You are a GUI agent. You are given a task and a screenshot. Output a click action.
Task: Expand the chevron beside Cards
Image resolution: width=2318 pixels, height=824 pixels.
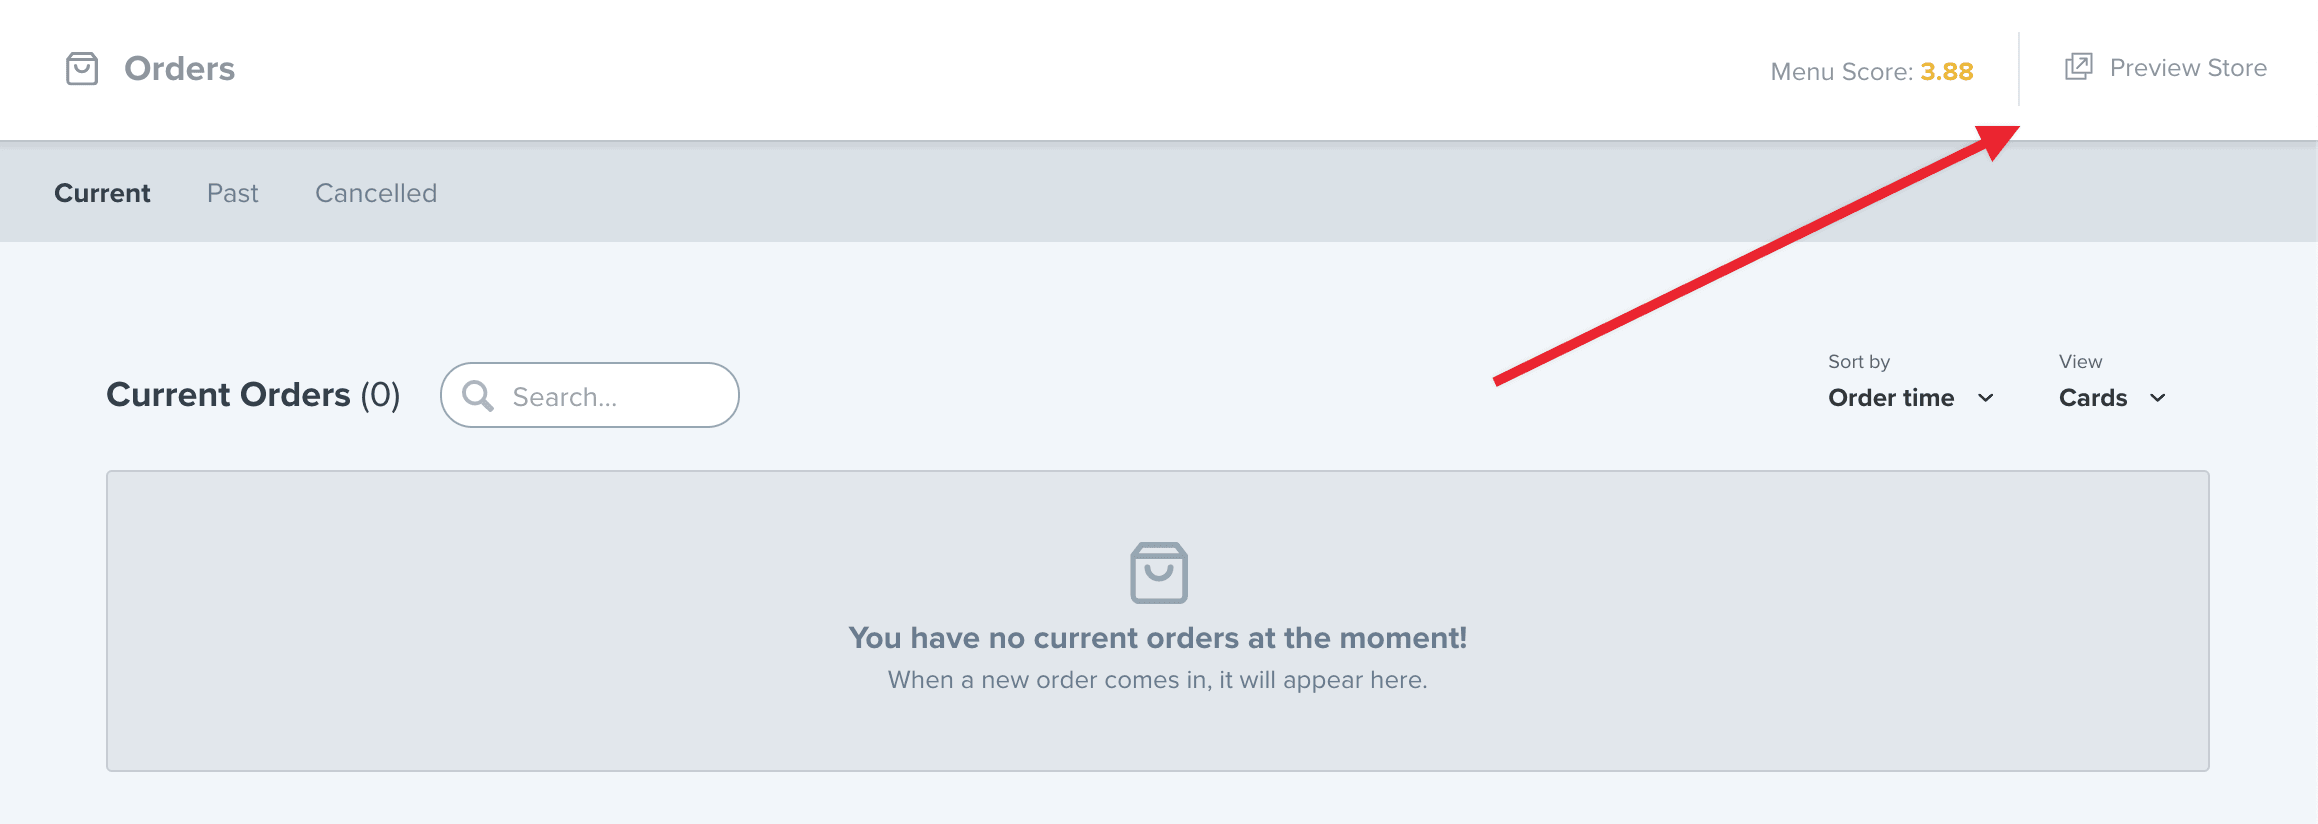(x=2158, y=398)
